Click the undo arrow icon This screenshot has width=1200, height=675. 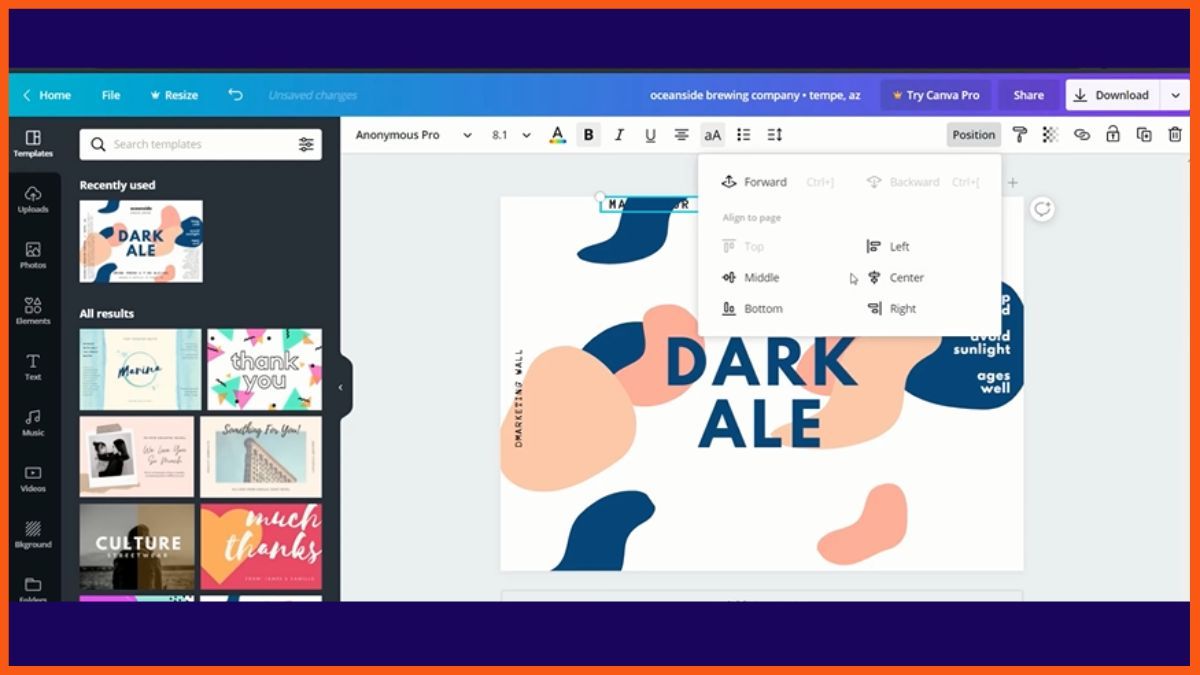[235, 95]
